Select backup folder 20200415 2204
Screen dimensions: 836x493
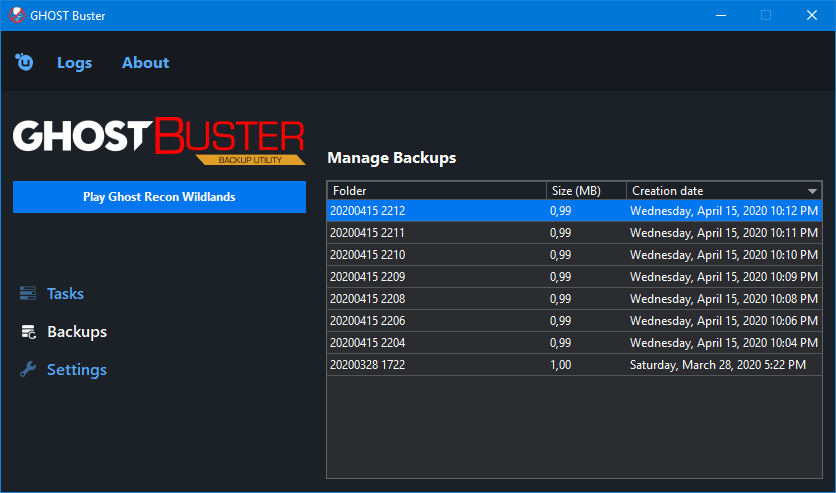click(367, 343)
